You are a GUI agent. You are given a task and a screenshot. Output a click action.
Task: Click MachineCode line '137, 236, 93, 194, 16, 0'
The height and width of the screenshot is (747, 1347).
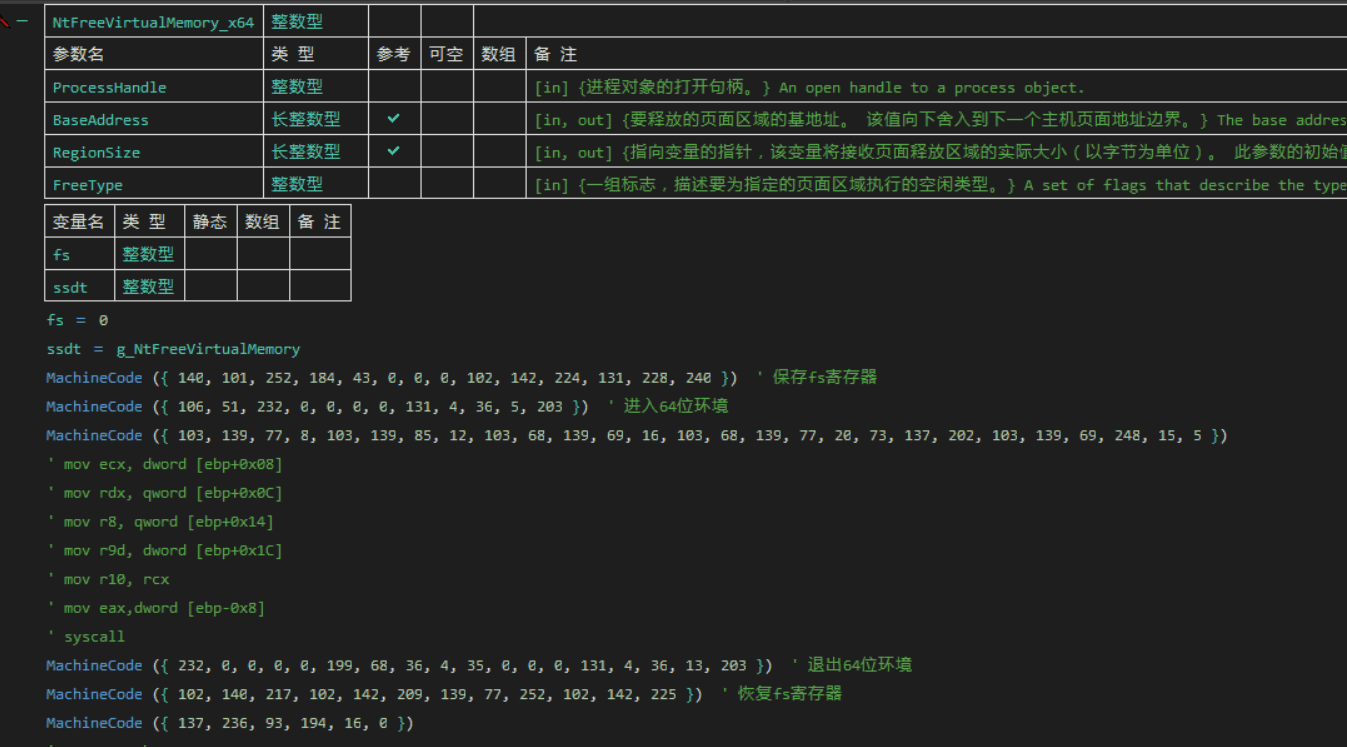229,723
